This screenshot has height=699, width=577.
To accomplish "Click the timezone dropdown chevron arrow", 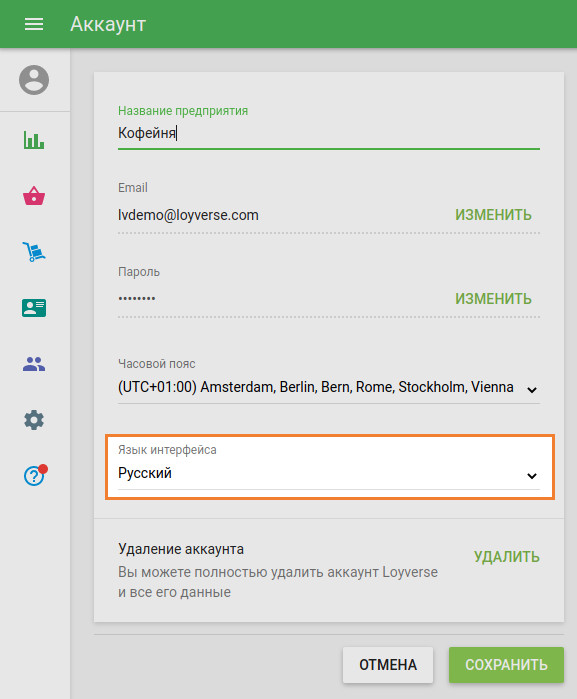I will point(532,390).
